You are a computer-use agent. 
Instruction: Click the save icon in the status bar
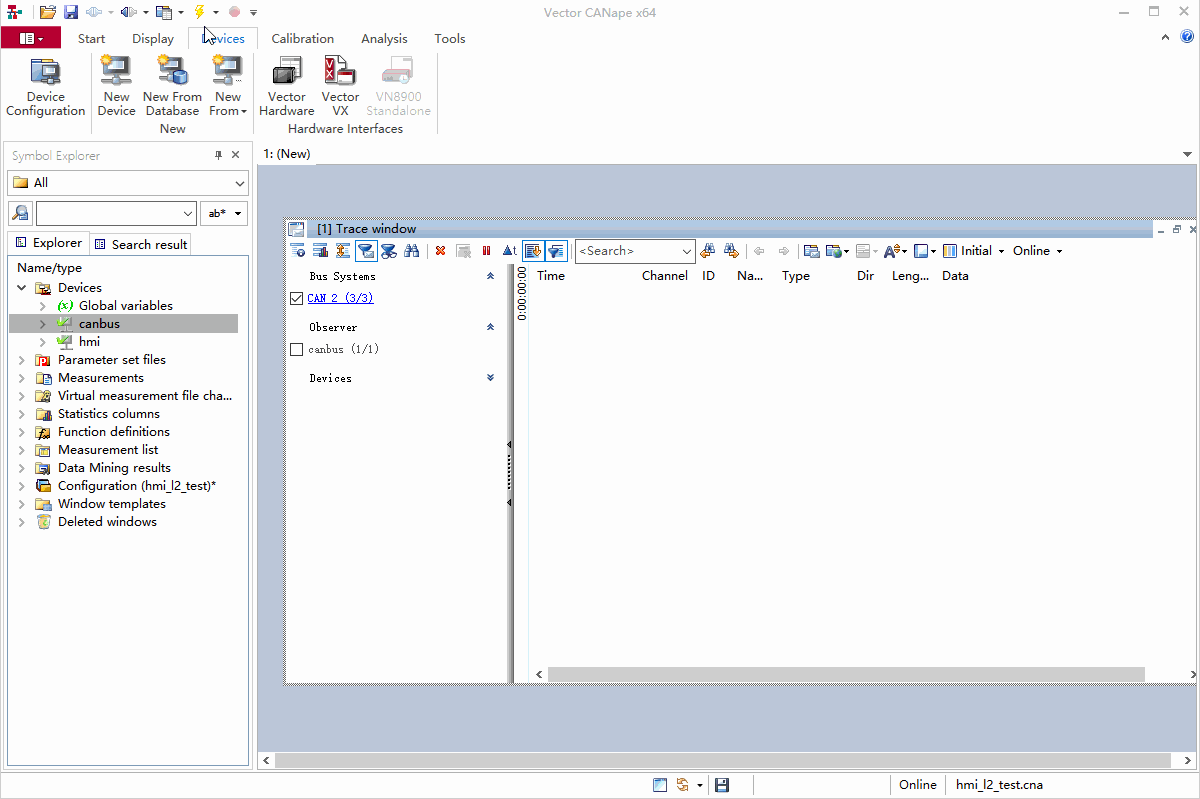(x=722, y=785)
